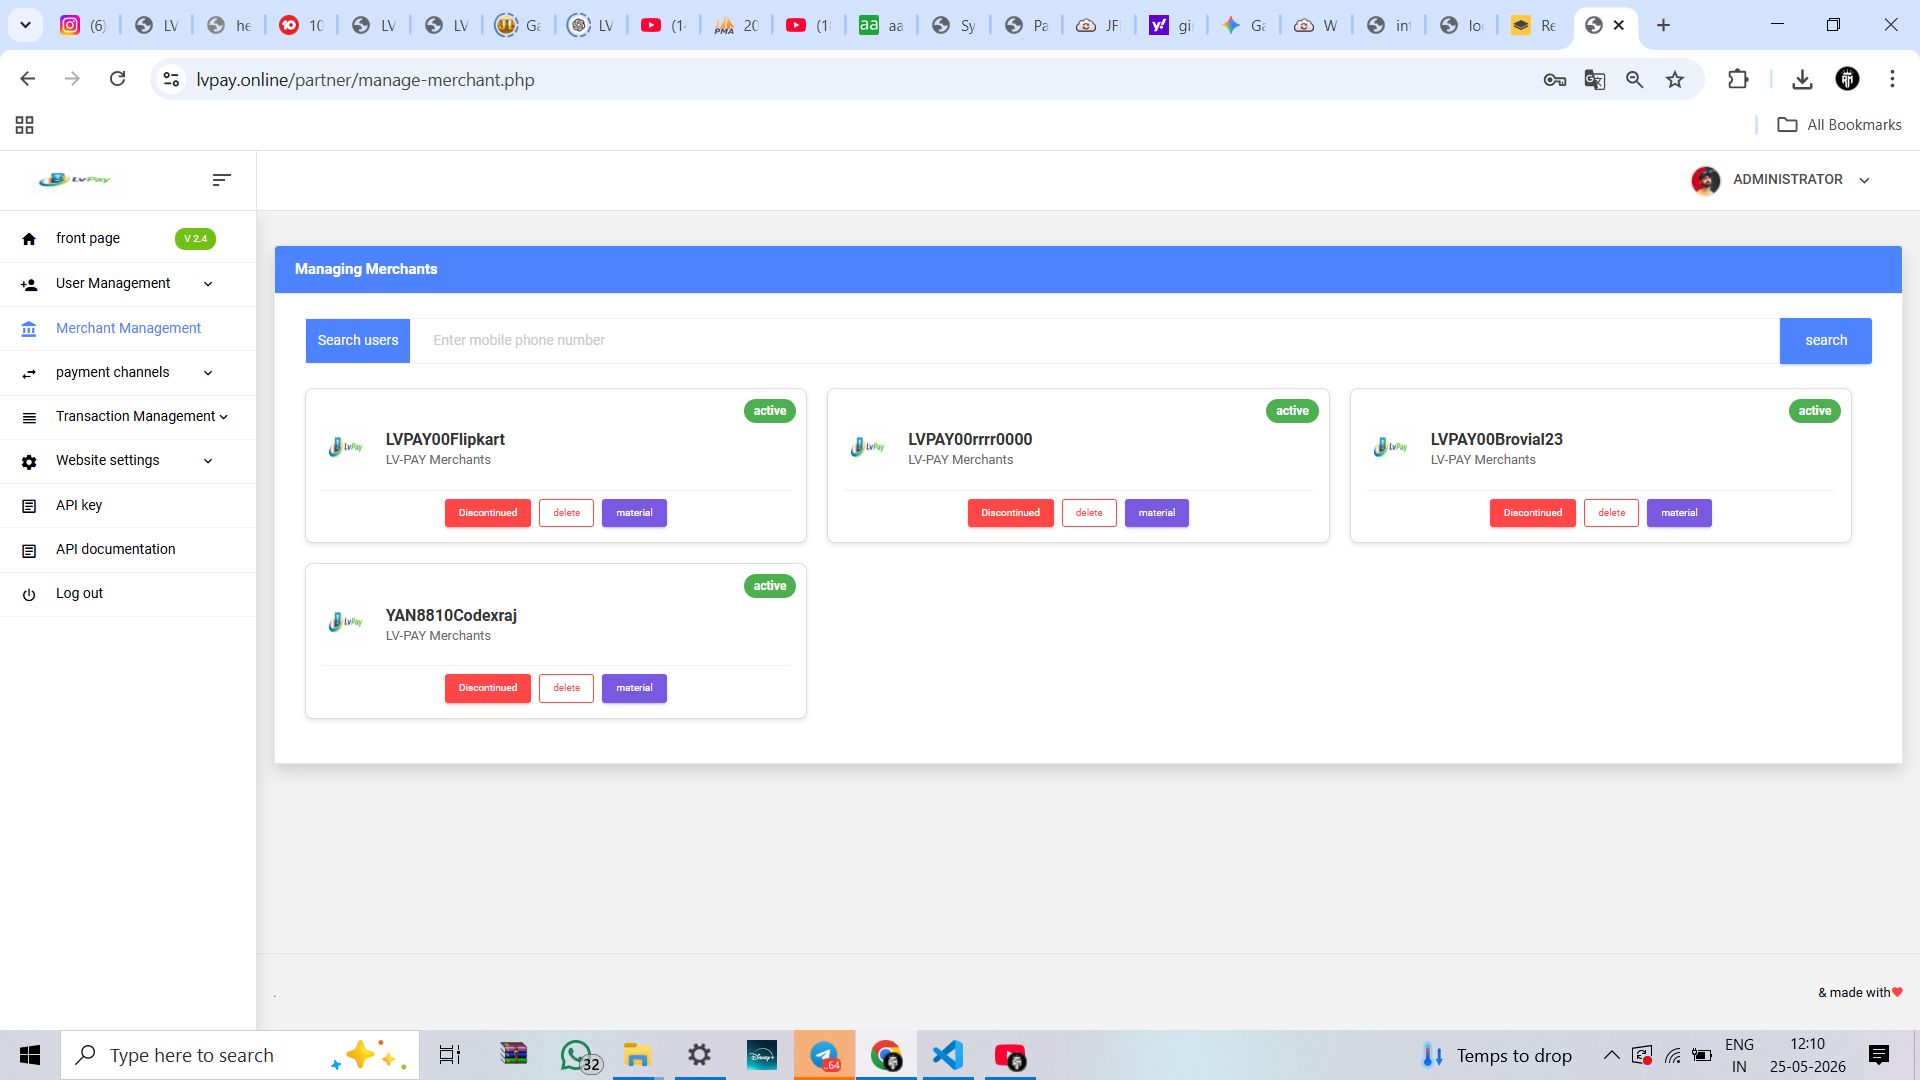Expand the Website settings submenu
Screen dimensions: 1920x1080
point(208,462)
